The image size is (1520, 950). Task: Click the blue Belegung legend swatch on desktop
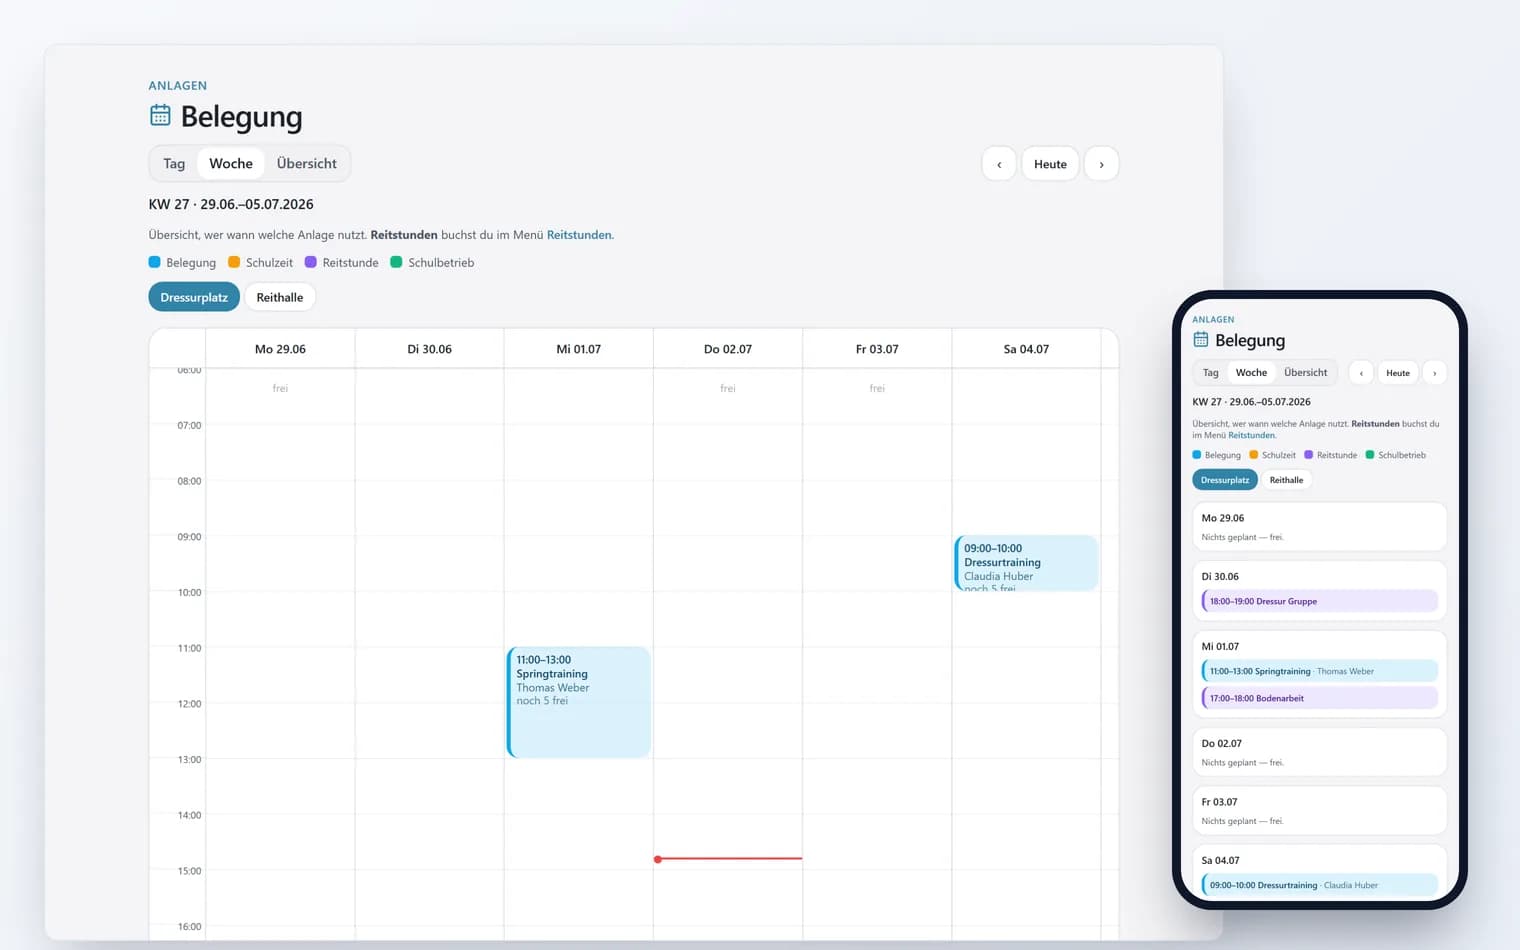[154, 262]
